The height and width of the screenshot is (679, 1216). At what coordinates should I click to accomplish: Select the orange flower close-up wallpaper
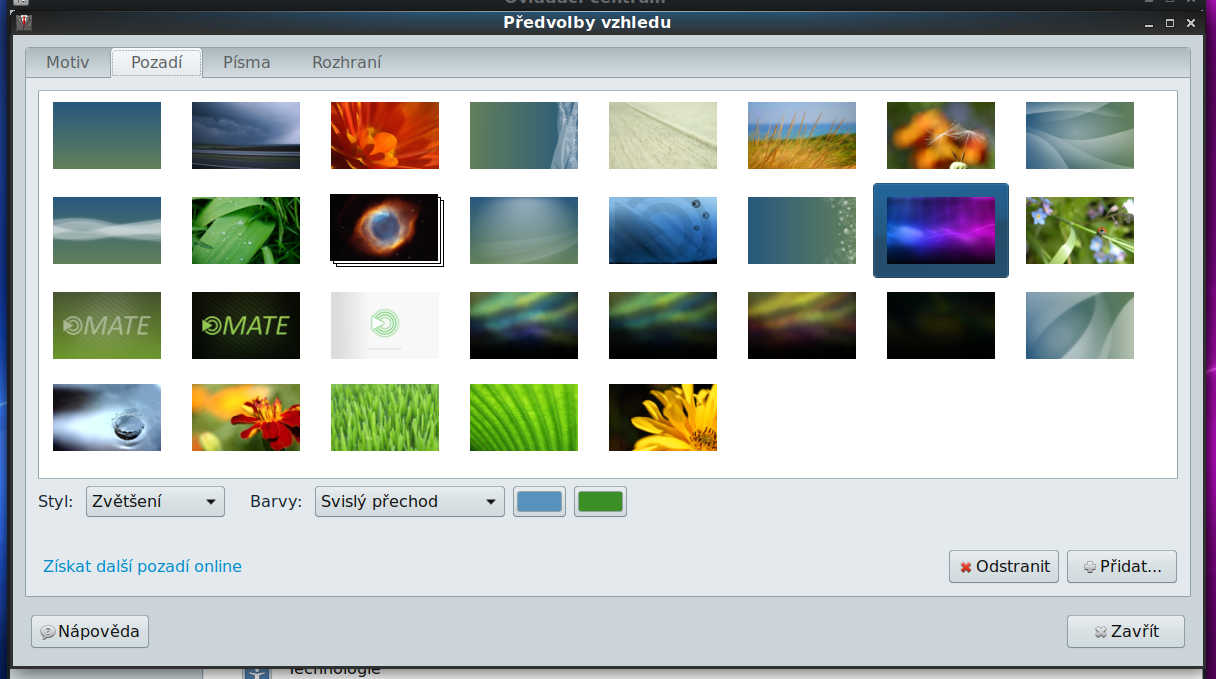(385, 135)
